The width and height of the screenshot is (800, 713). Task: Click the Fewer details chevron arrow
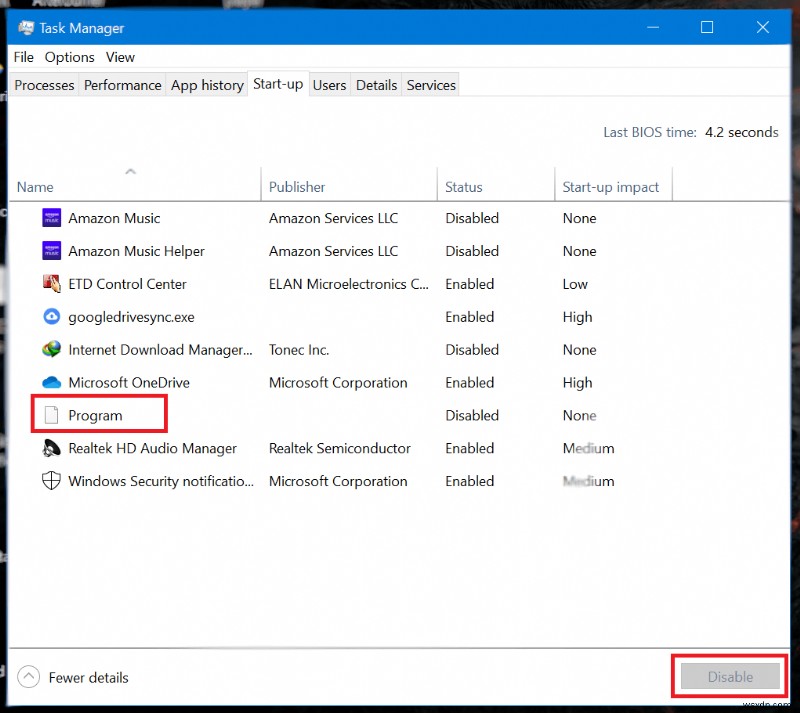click(29, 677)
